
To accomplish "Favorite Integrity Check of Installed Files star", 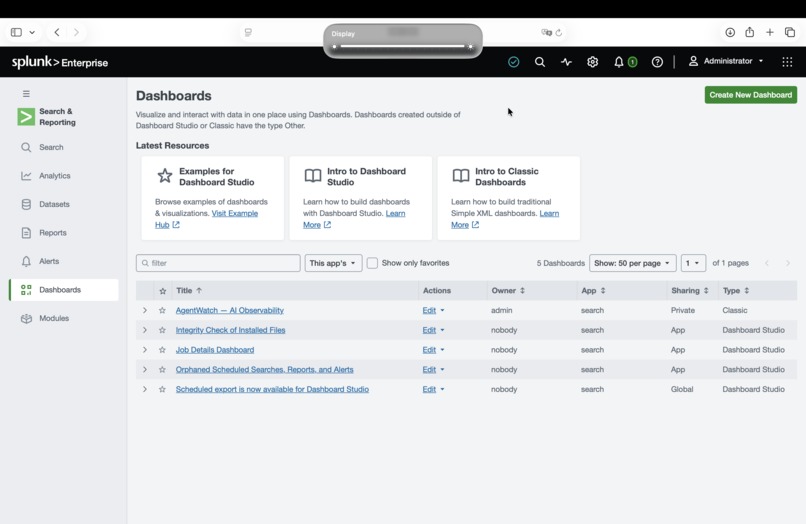I will (162, 330).
